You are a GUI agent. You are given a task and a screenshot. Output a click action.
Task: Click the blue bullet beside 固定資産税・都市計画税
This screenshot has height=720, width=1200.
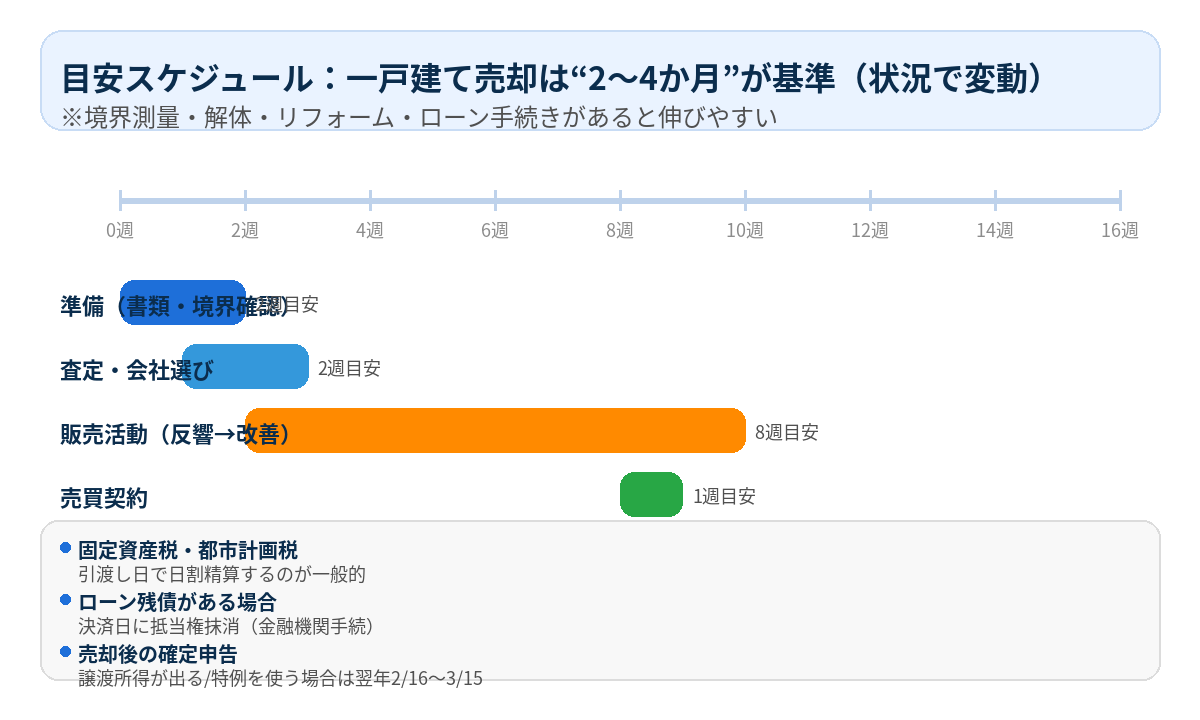(65, 548)
